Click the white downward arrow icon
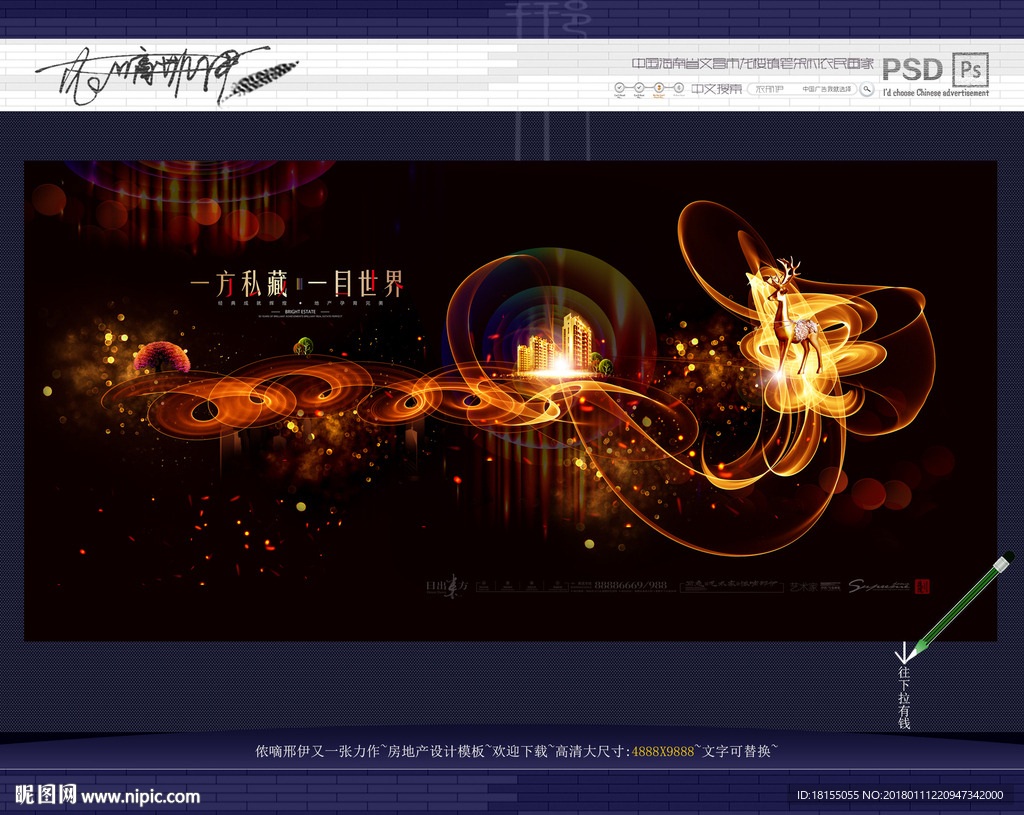The height and width of the screenshot is (815, 1024). (x=904, y=652)
